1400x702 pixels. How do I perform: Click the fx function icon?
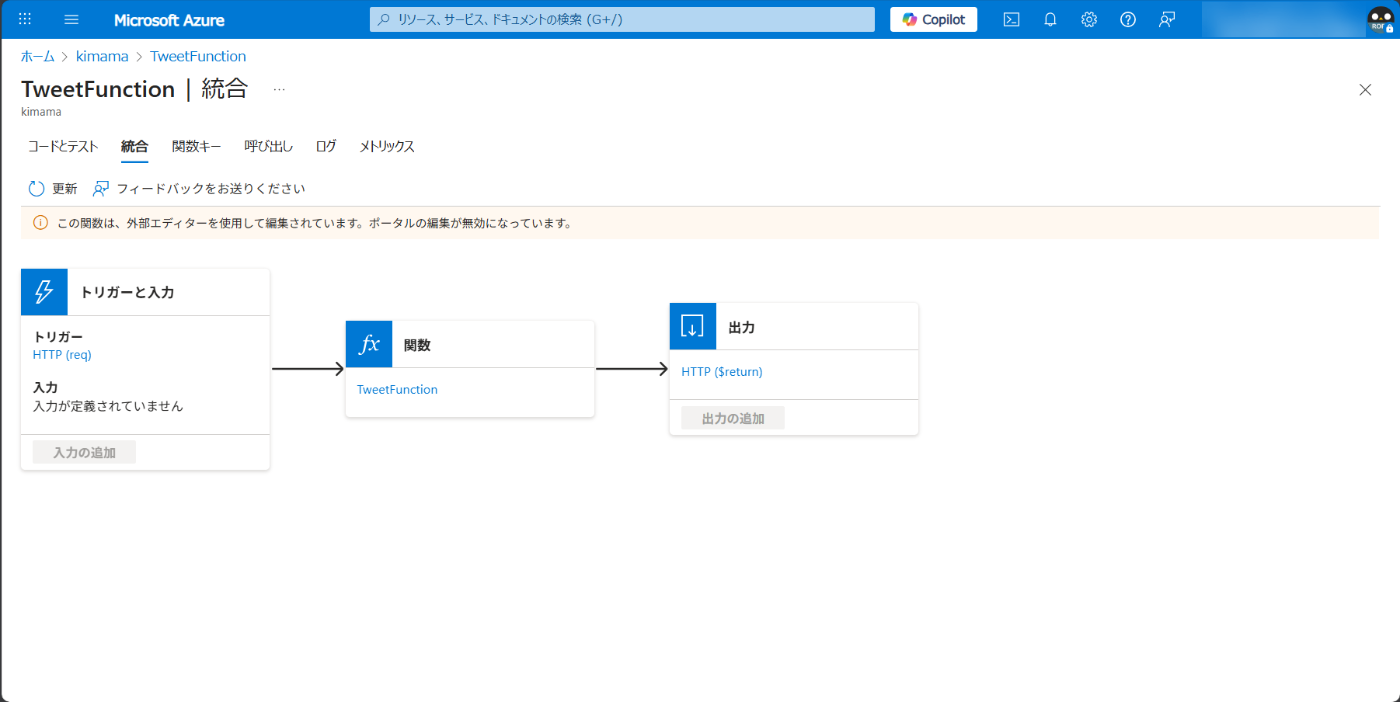[369, 344]
